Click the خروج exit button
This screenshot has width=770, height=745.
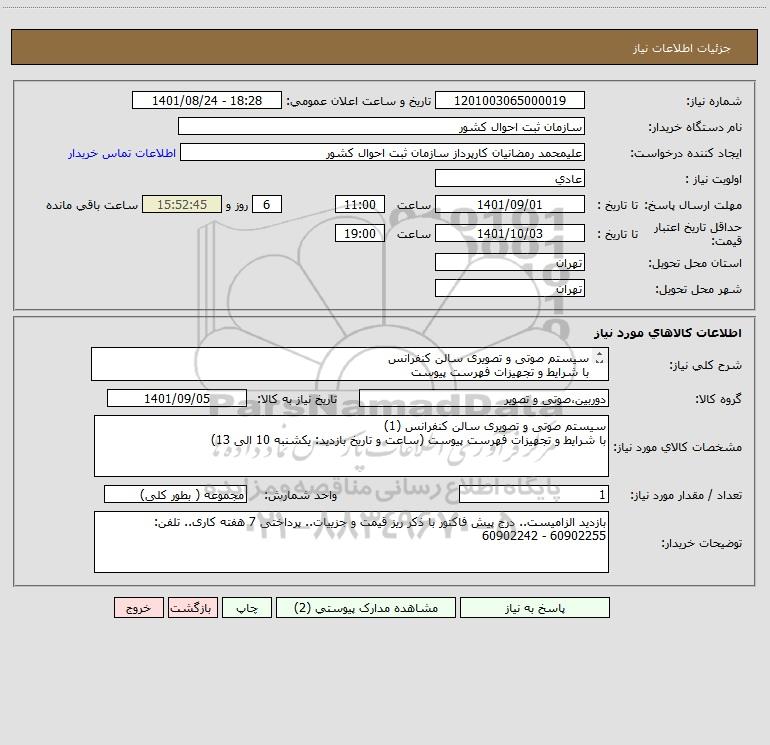point(138,608)
